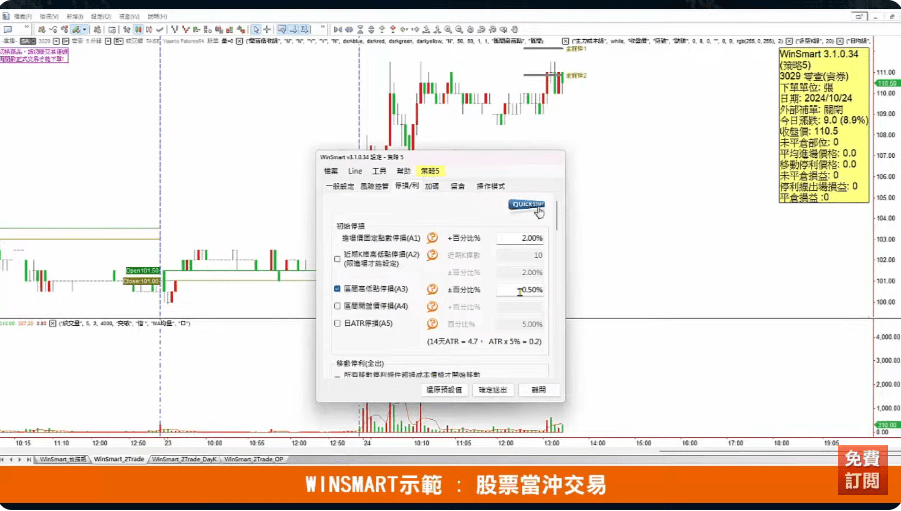Click X box on volume sub-chart status line

tap(52, 324)
